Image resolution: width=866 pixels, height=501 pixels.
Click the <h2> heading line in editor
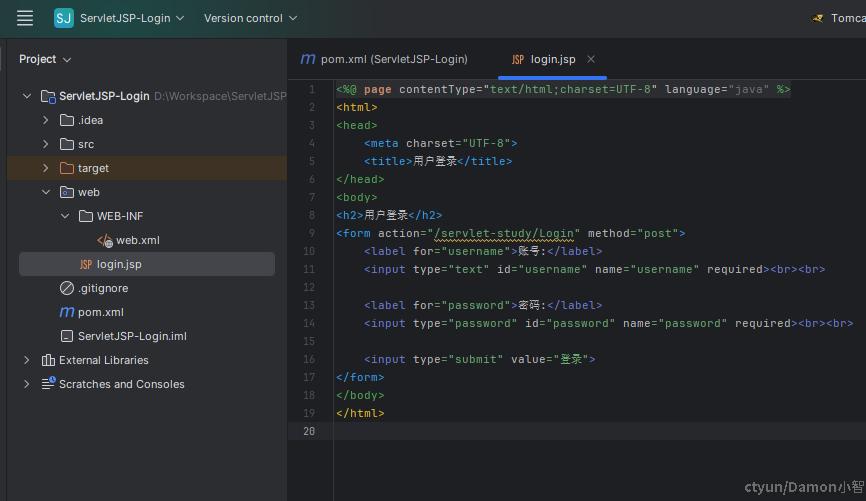click(389, 215)
